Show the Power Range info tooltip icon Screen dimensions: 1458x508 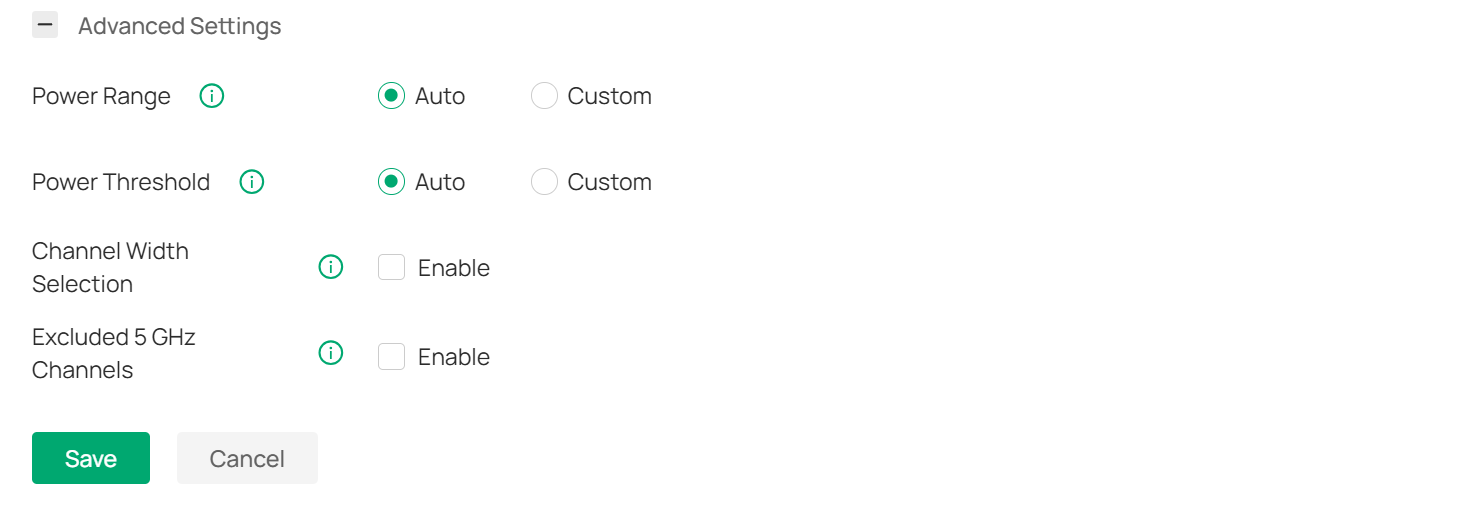point(212,96)
